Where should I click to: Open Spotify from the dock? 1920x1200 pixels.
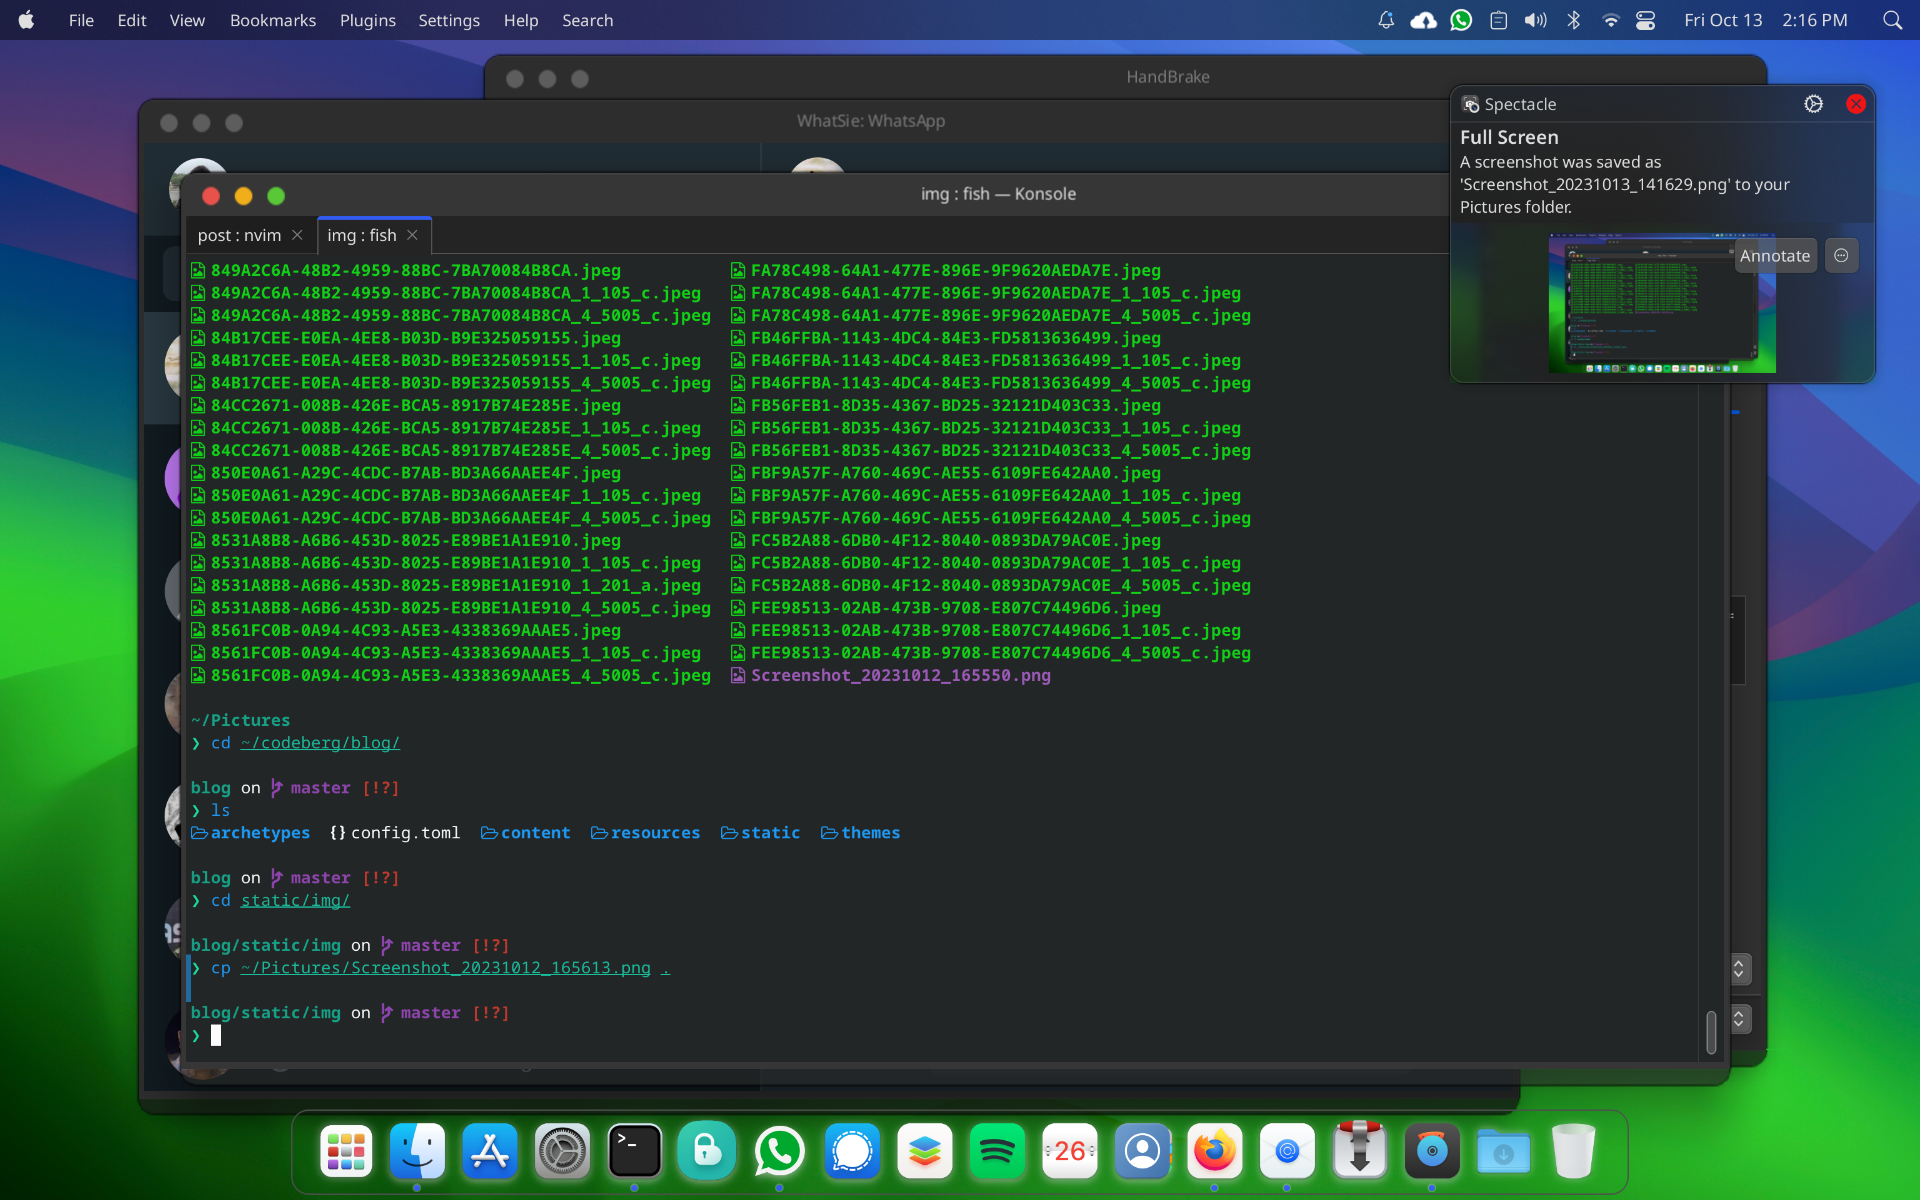(997, 1151)
